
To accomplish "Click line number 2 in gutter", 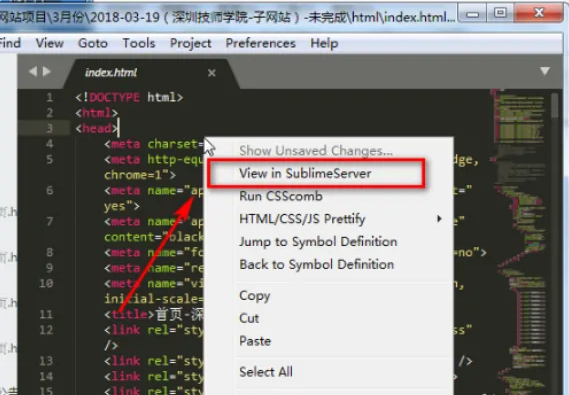I will pos(49,113).
